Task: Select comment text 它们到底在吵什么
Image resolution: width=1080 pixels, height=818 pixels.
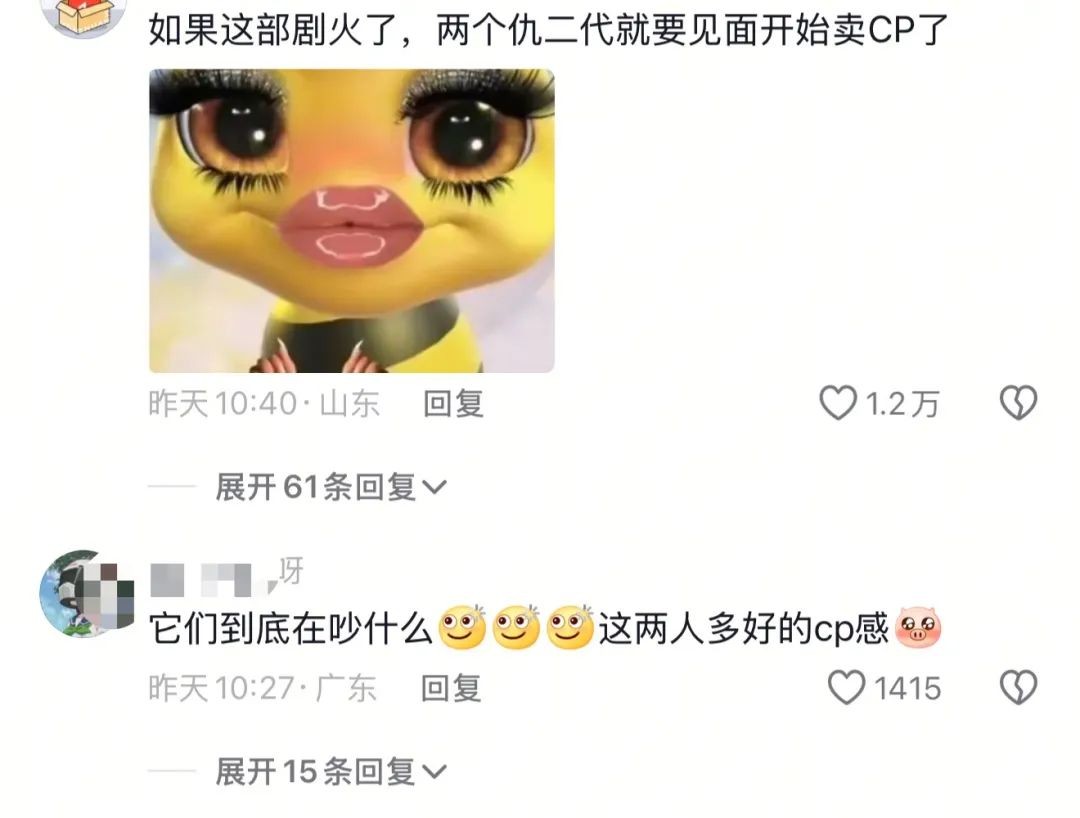Action: (291, 629)
